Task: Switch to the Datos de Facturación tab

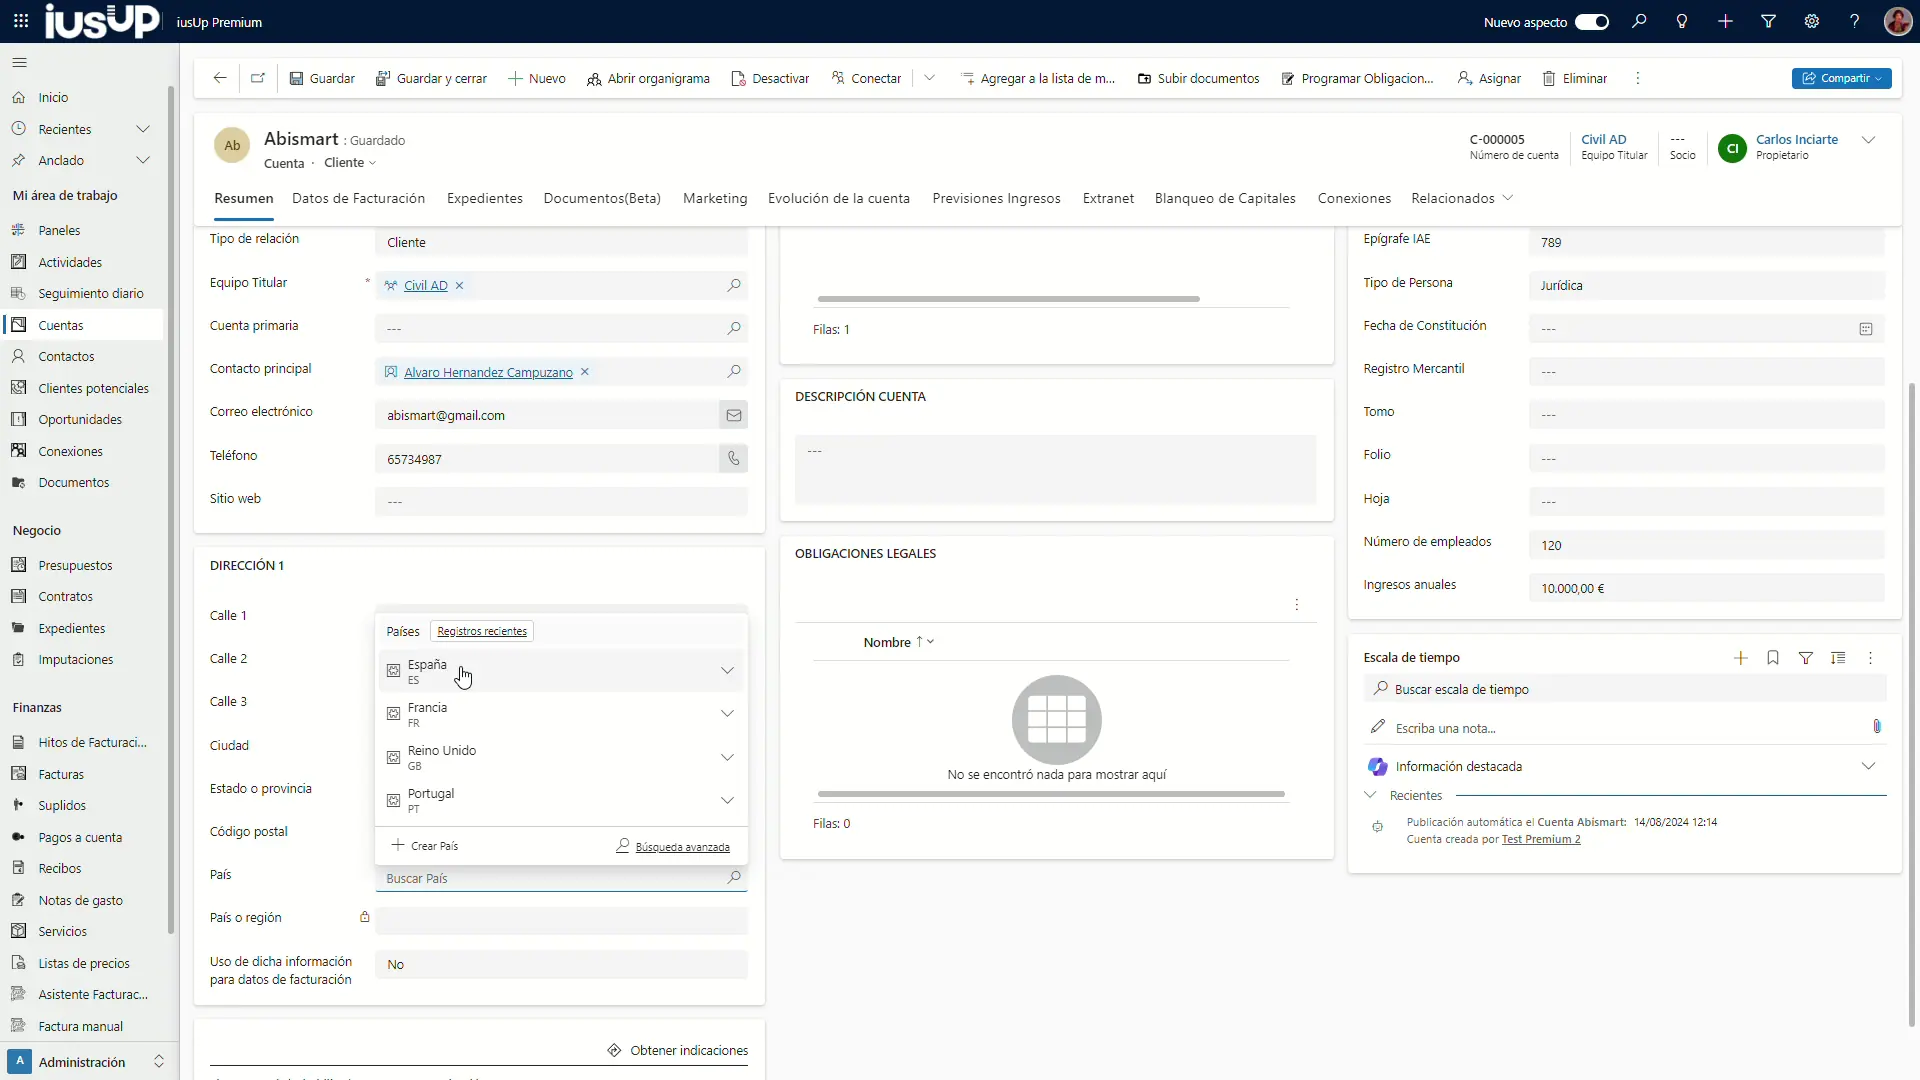Action: tap(358, 198)
